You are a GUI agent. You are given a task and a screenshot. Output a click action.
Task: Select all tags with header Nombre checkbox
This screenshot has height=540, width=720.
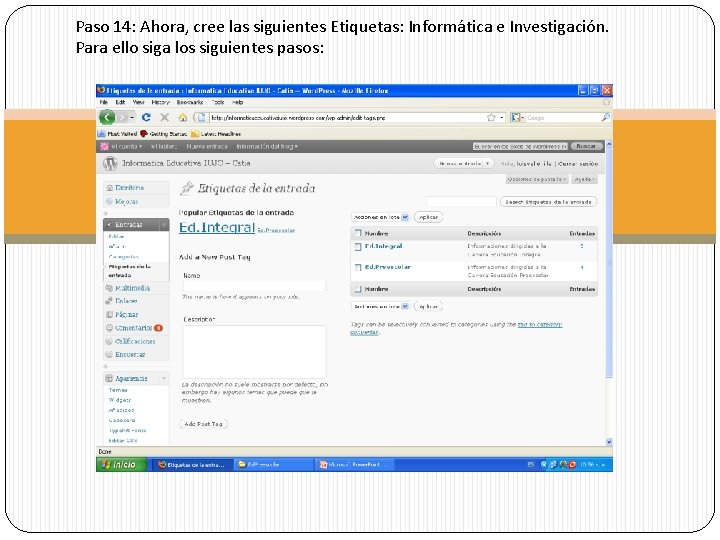point(358,233)
